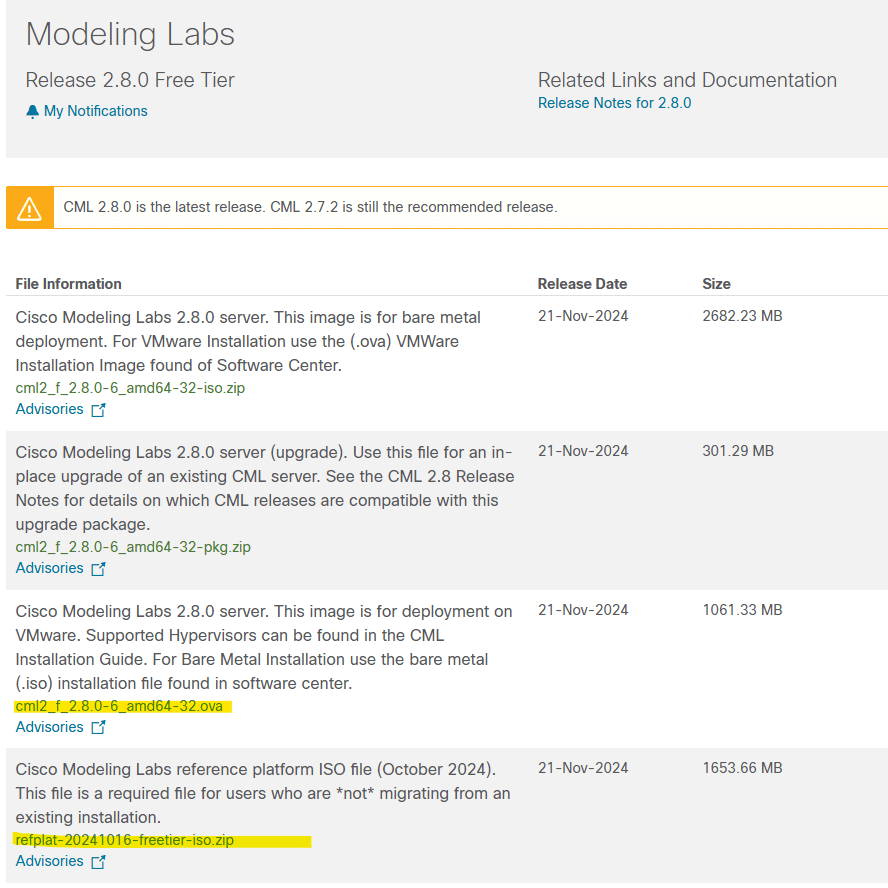Download cml2_f_2.8.0-6_amd64-32-iso.zip
This screenshot has width=888, height=888.
[130, 388]
